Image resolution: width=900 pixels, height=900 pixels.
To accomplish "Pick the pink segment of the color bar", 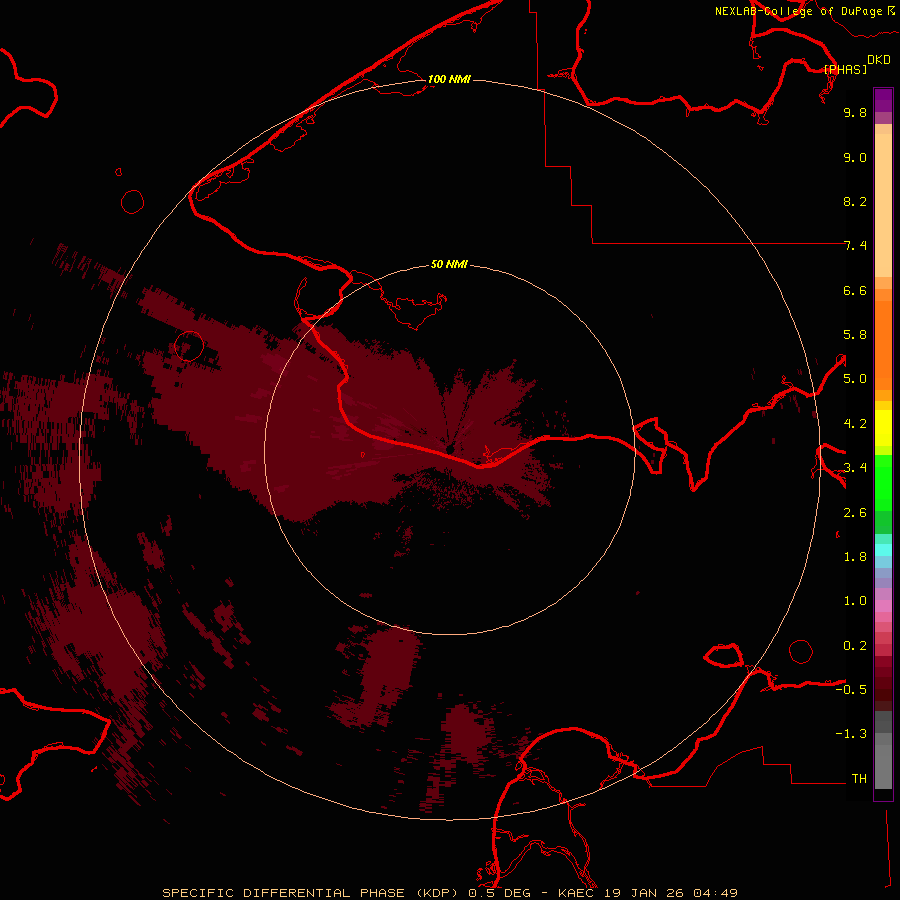I will click(883, 606).
